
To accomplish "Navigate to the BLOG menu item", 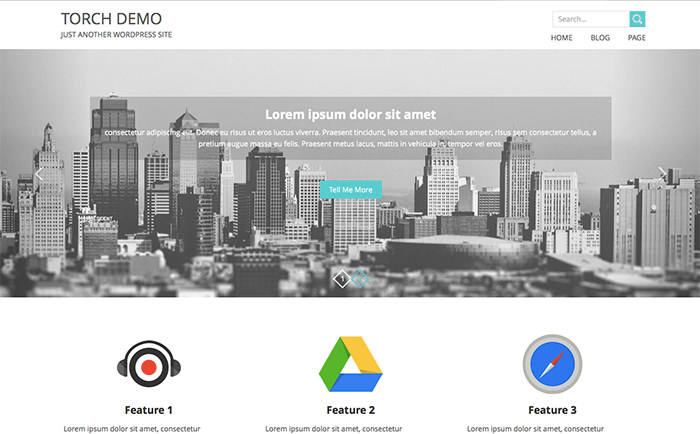I will (x=600, y=38).
